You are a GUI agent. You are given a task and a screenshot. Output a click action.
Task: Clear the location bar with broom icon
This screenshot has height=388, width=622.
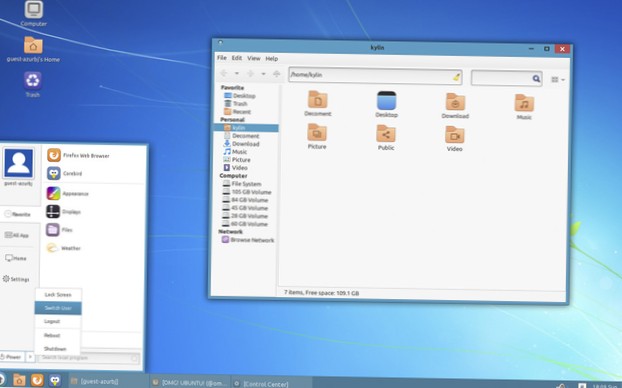tap(457, 77)
